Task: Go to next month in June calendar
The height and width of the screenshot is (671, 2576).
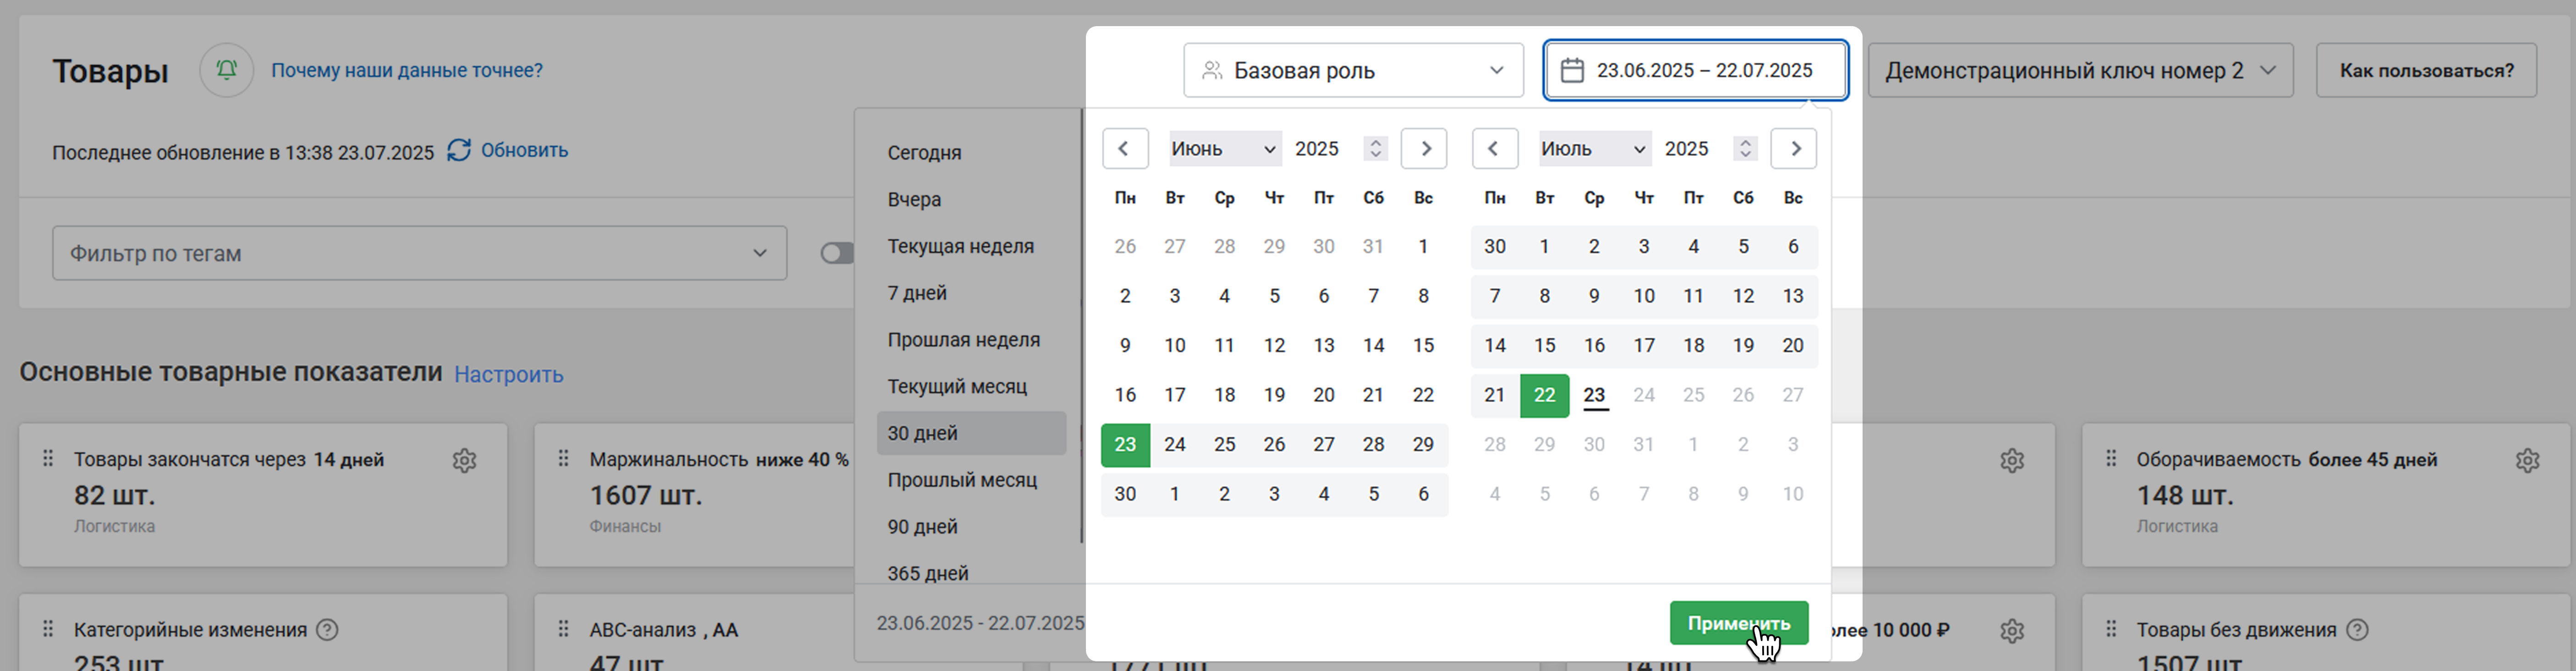Action: [1424, 149]
